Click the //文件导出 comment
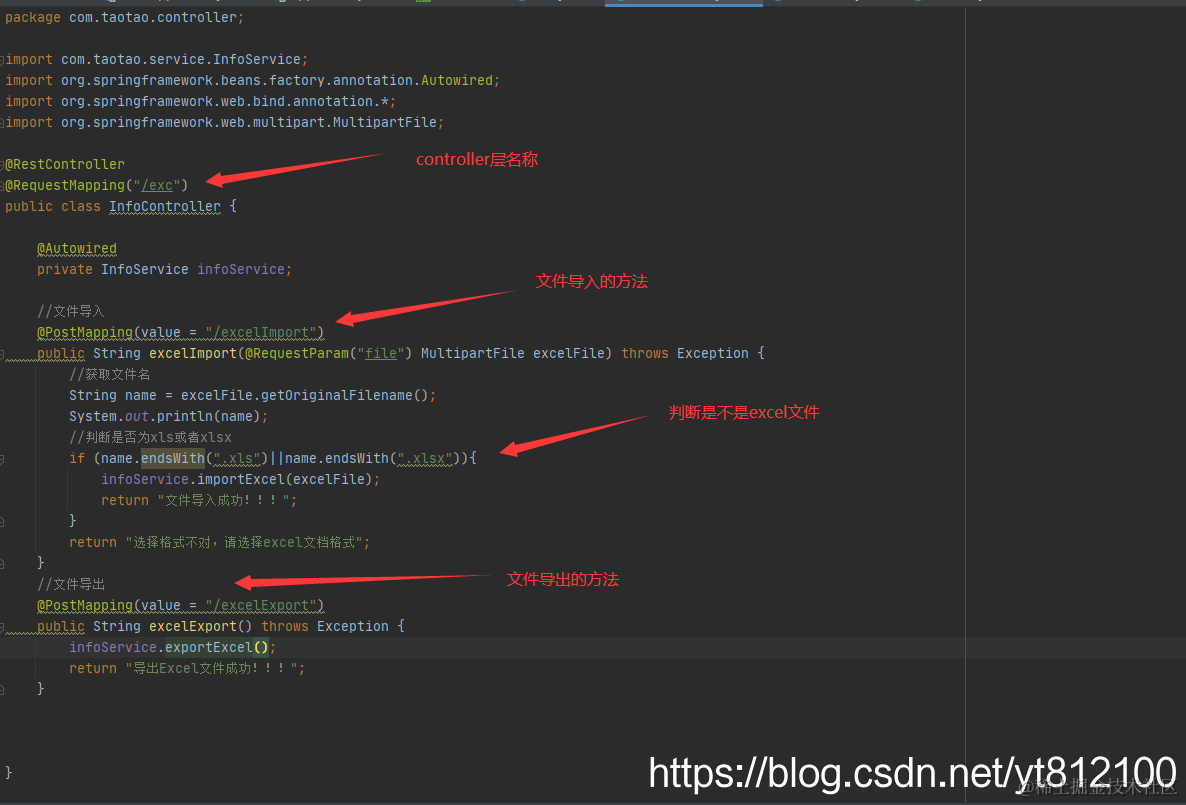This screenshot has width=1186, height=805. point(71,584)
